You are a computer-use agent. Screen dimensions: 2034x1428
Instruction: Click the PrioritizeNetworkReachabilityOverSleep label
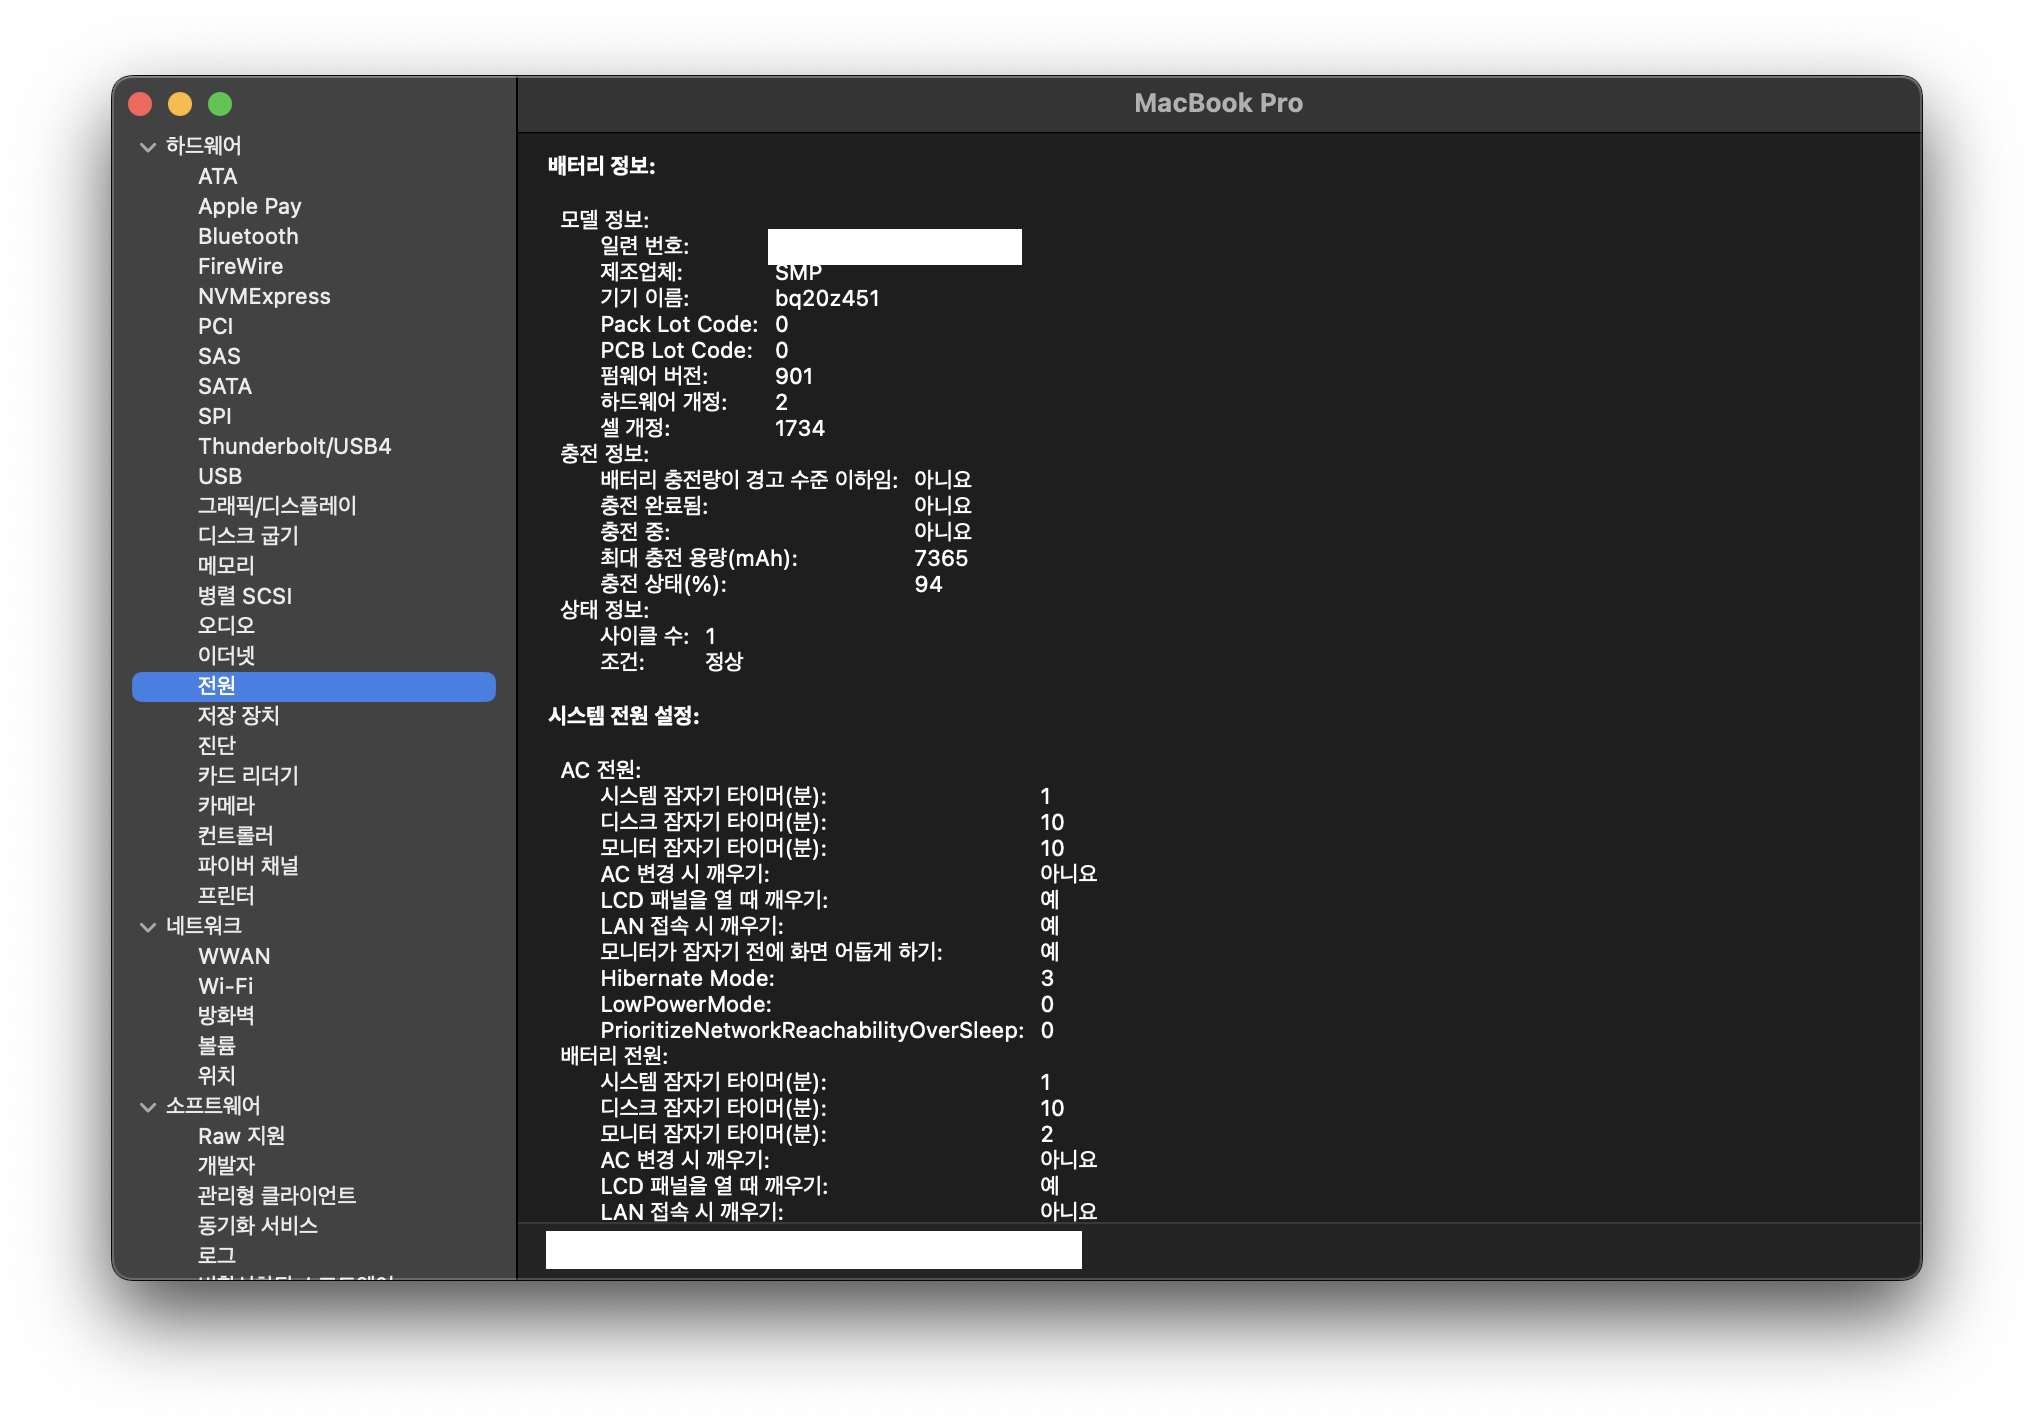click(x=812, y=1030)
